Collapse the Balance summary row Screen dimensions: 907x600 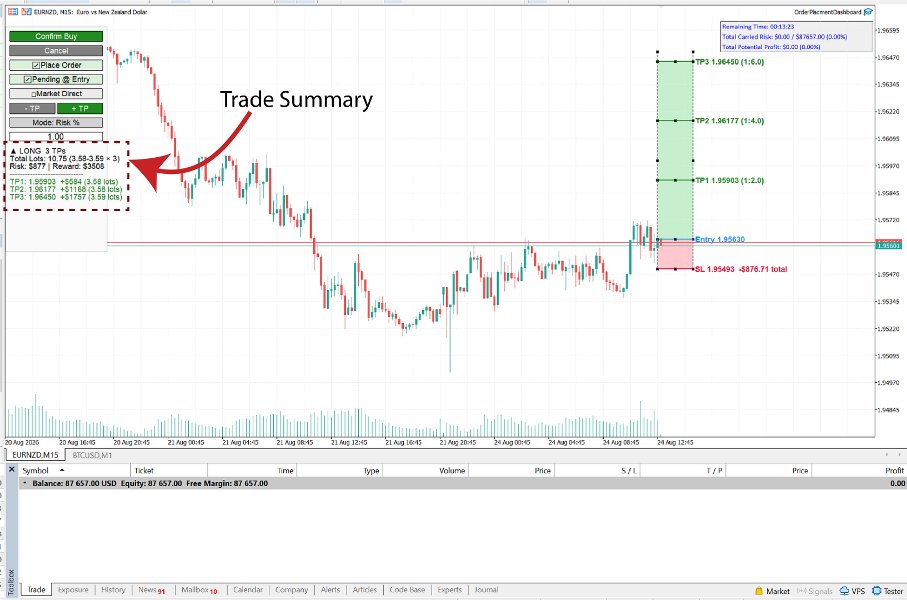[x=25, y=483]
